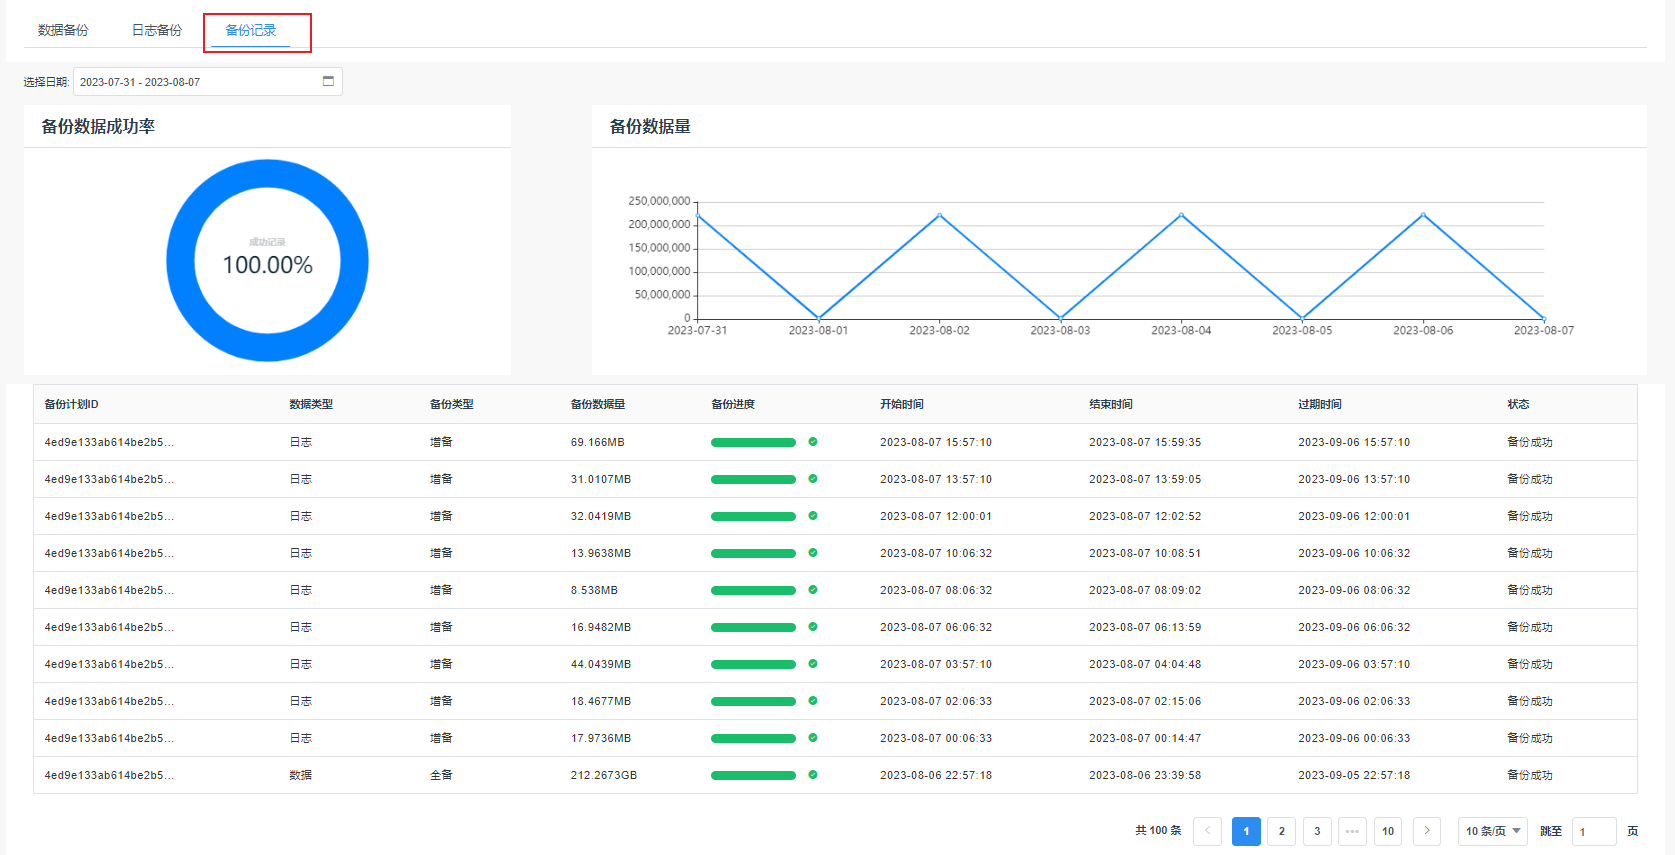Click the success check icon for 69.166MB row
The width and height of the screenshot is (1675, 855).
coord(813,441)
